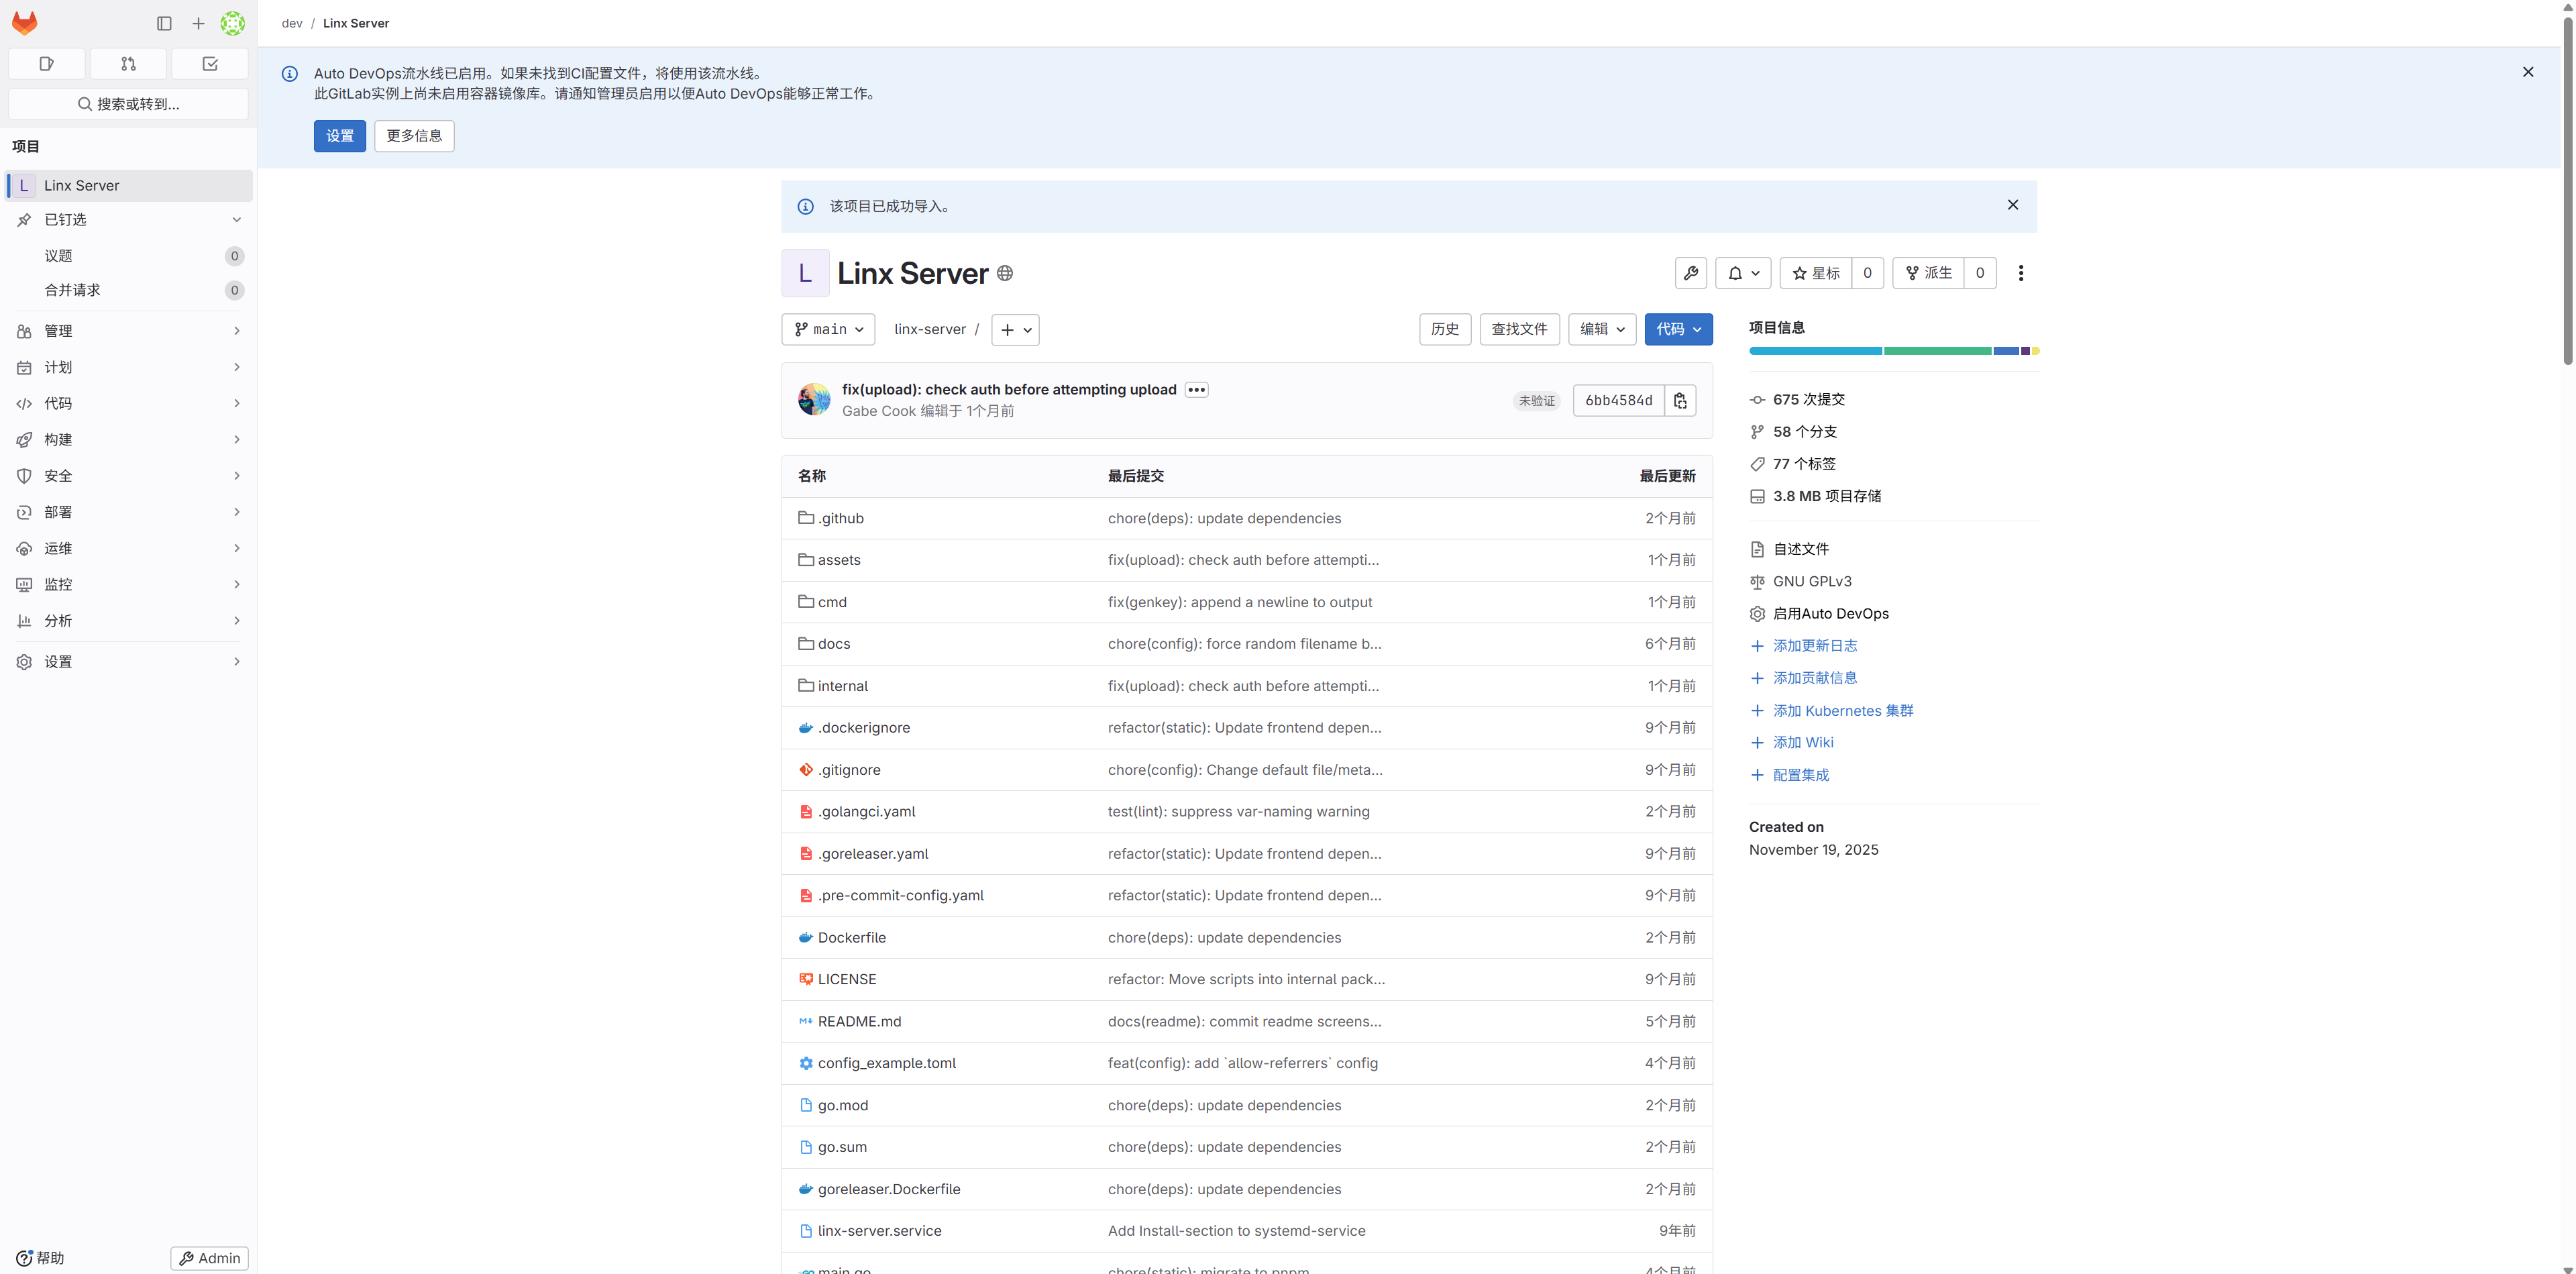Click the 更多信息 button
The width and height of the screenshot is (2576, 1274).
(414, 136)
